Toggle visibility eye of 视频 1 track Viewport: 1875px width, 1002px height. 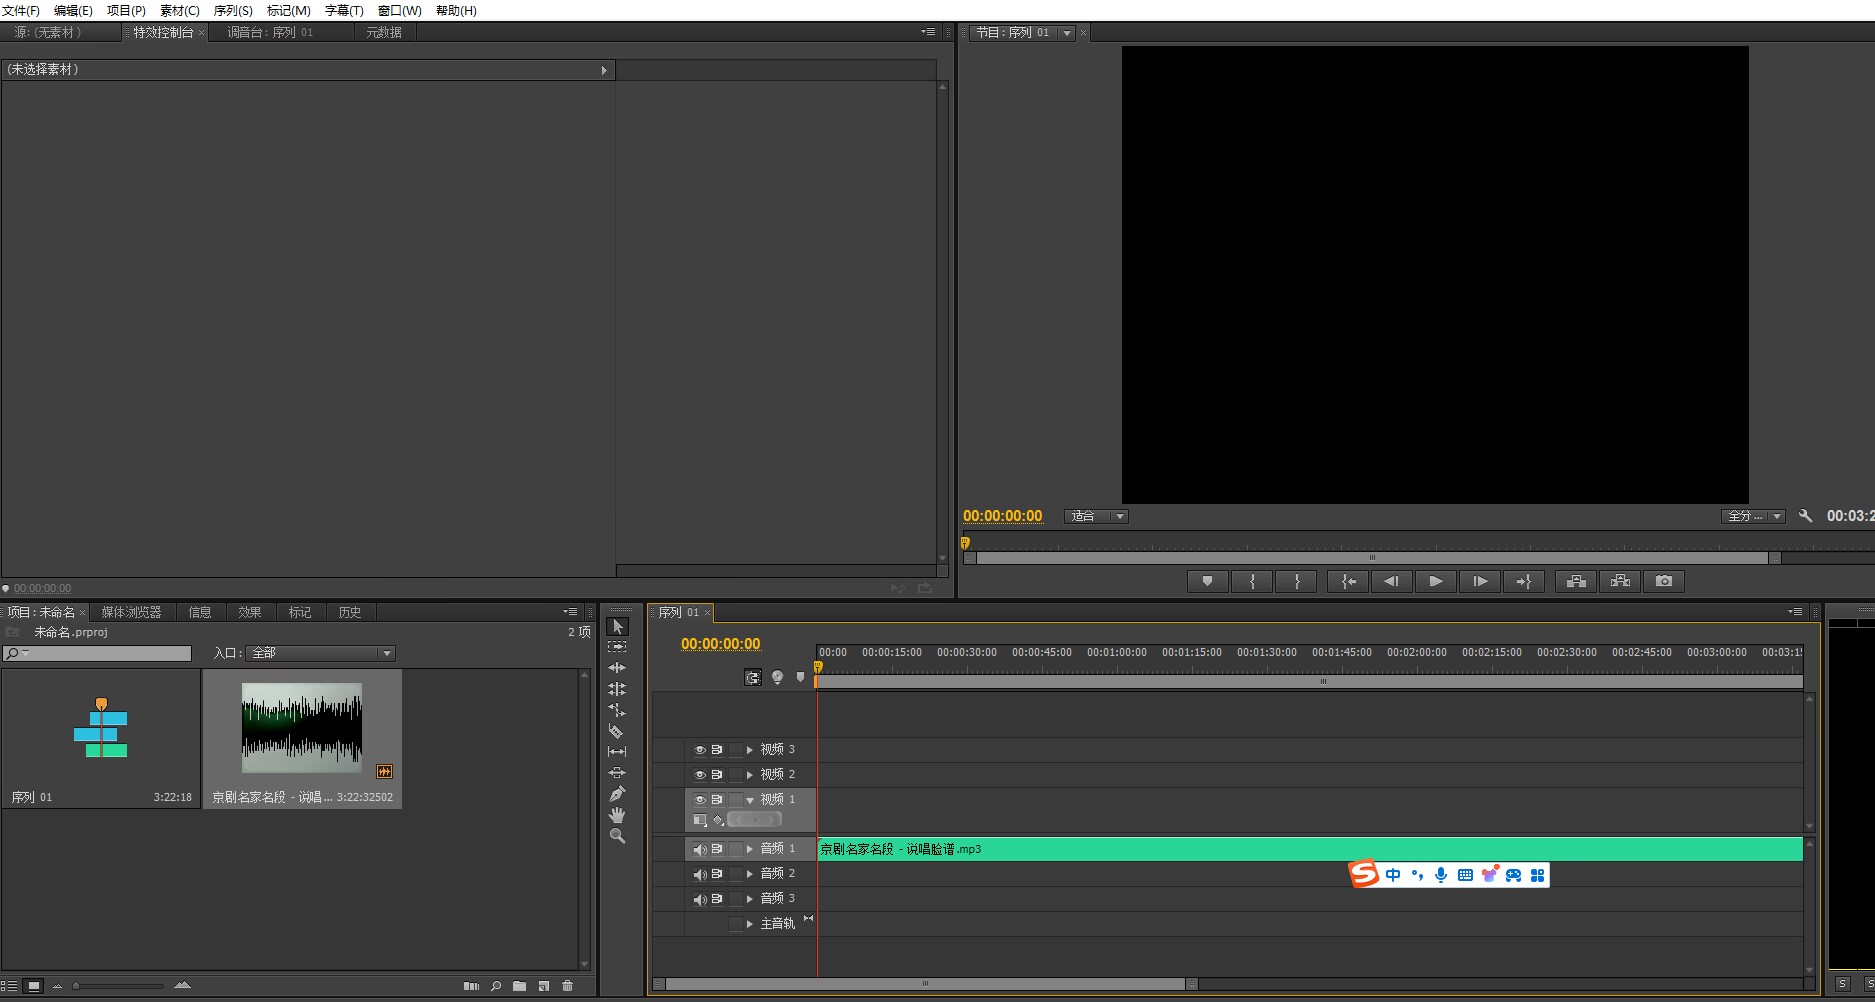coord(700,800)
